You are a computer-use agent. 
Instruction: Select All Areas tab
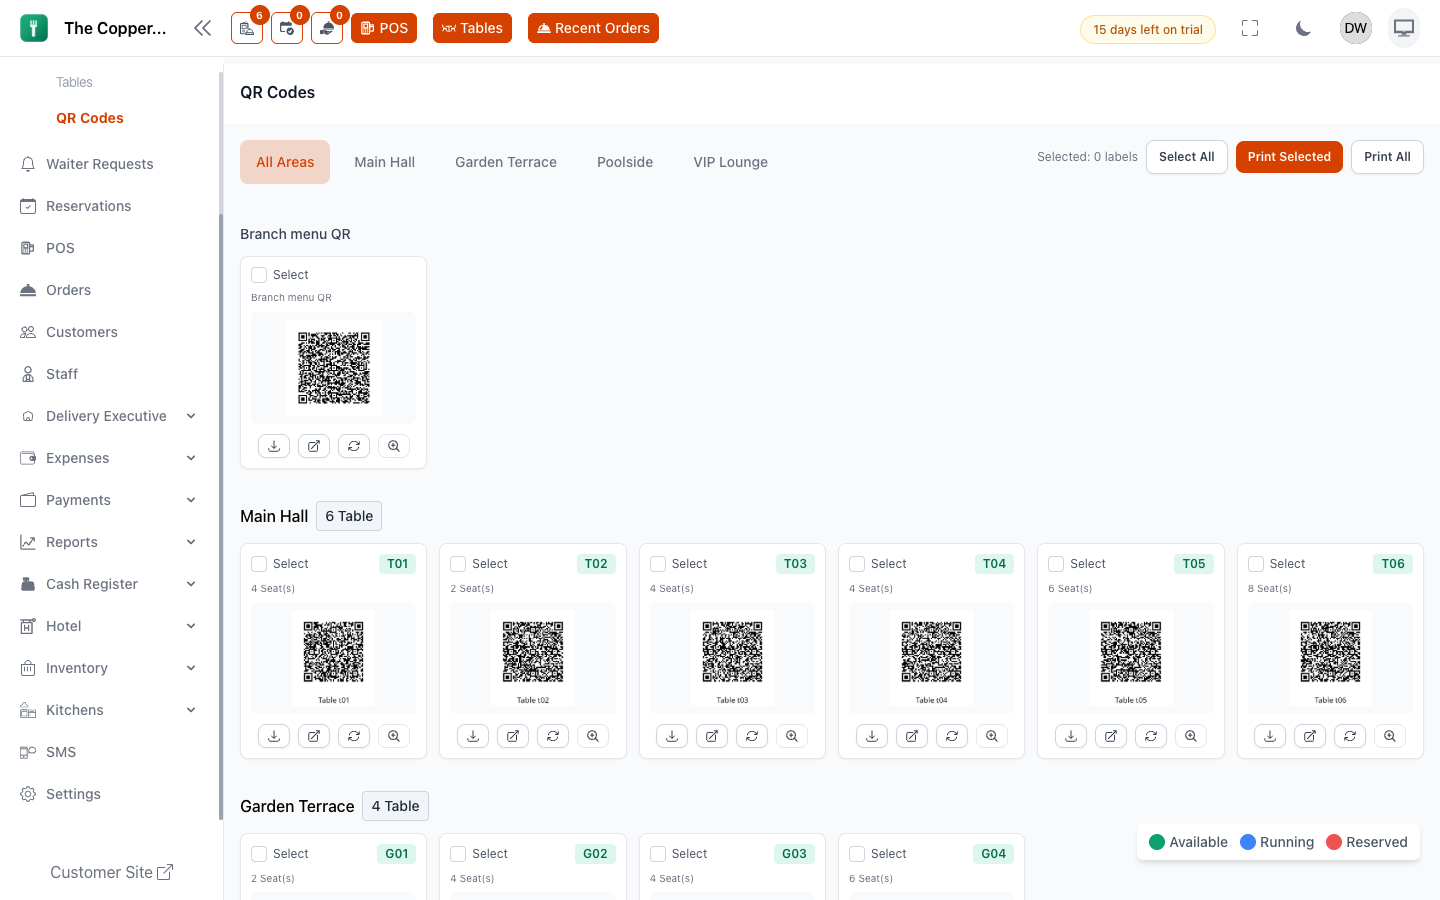[x=285, y=162]
